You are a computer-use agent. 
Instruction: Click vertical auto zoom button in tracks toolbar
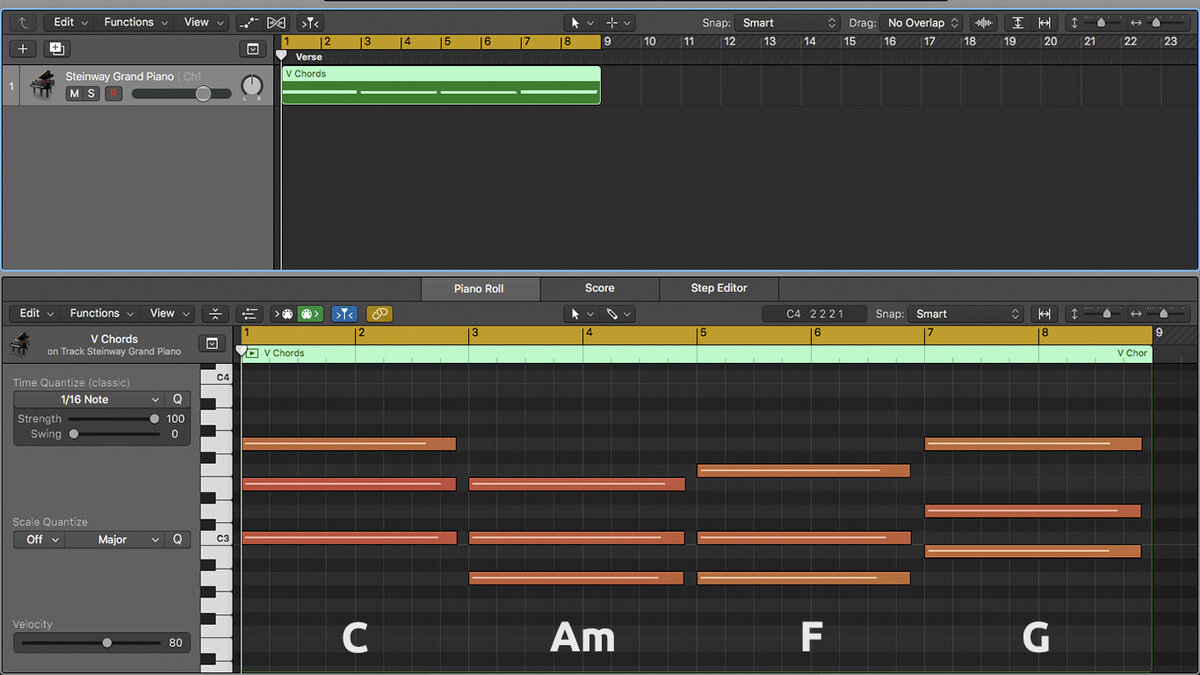(1017, 22)
